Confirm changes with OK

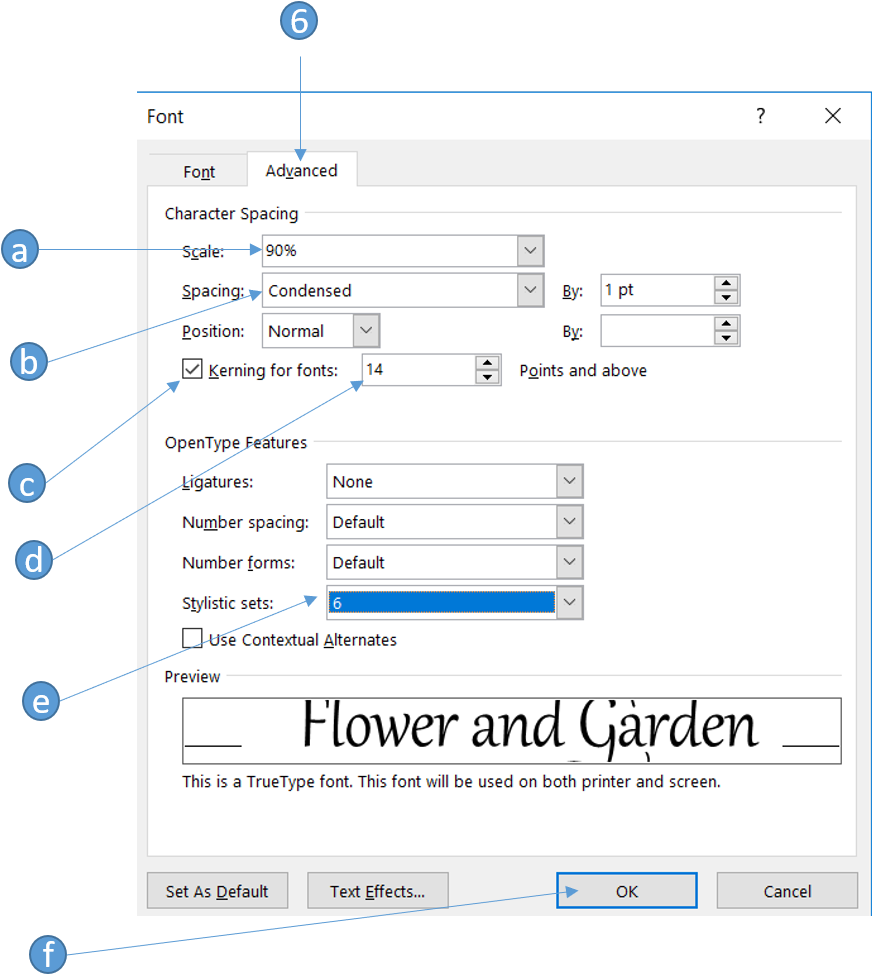(626, 890)
